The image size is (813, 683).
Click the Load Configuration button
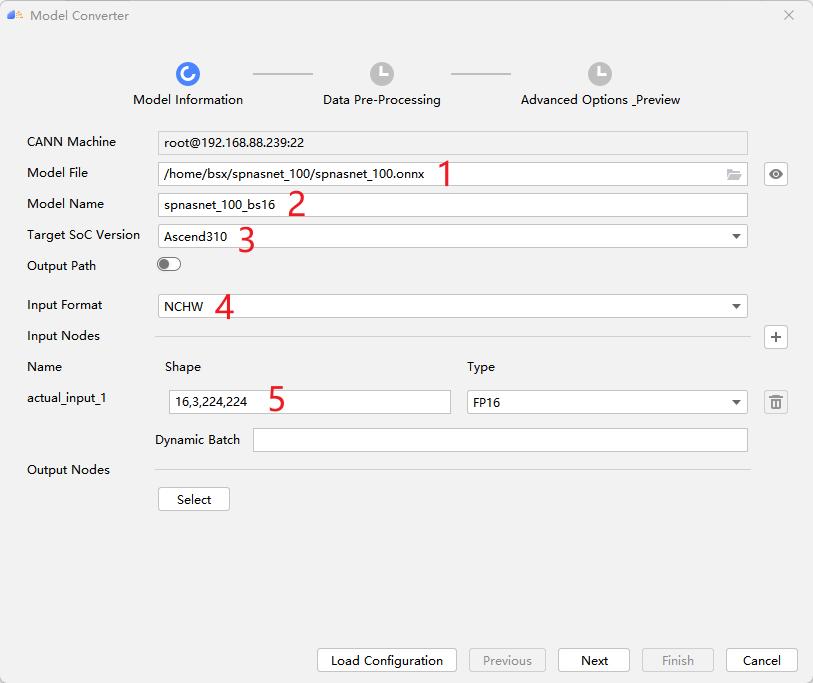tap(386, 660)
